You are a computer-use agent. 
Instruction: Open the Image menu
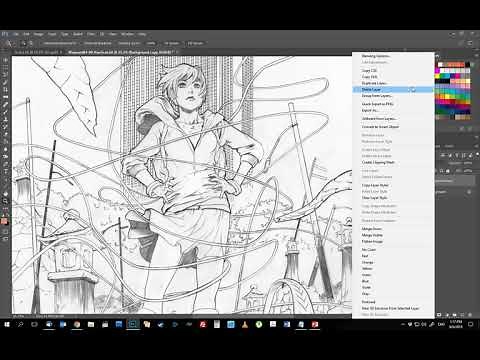pos(38,34)
